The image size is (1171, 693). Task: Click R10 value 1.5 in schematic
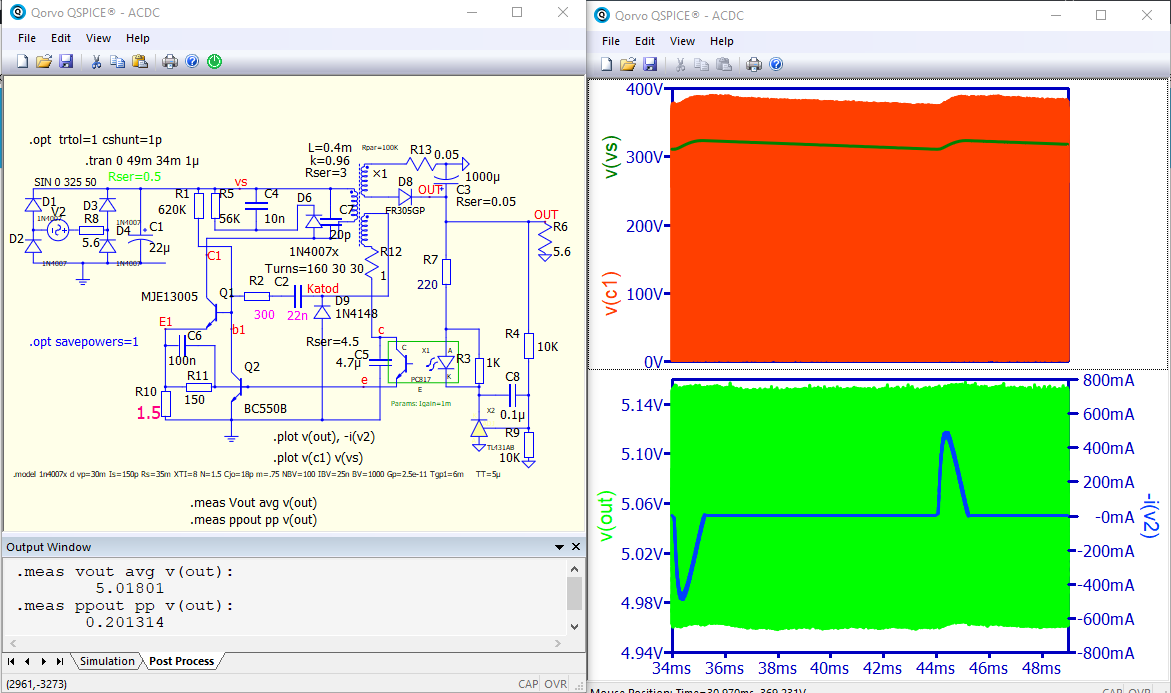[x=149, y=412]
